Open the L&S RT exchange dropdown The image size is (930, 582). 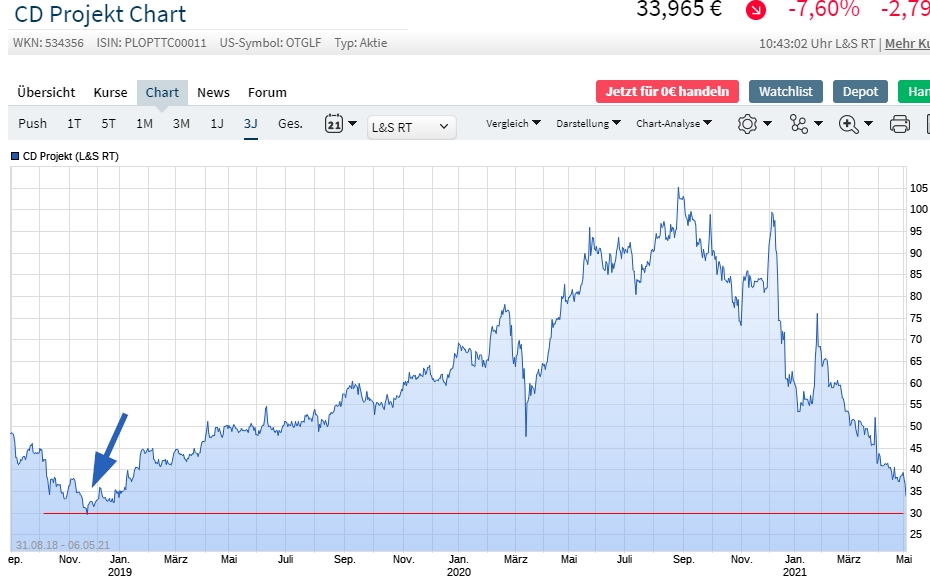click(x=411, y=127)
